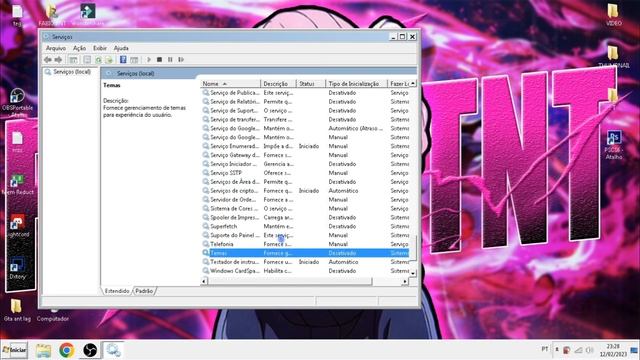The height and width of the screenshot is (360, 640).
Task: Toggle the console tree toolbar icon
Action: (x=73, y=60)
